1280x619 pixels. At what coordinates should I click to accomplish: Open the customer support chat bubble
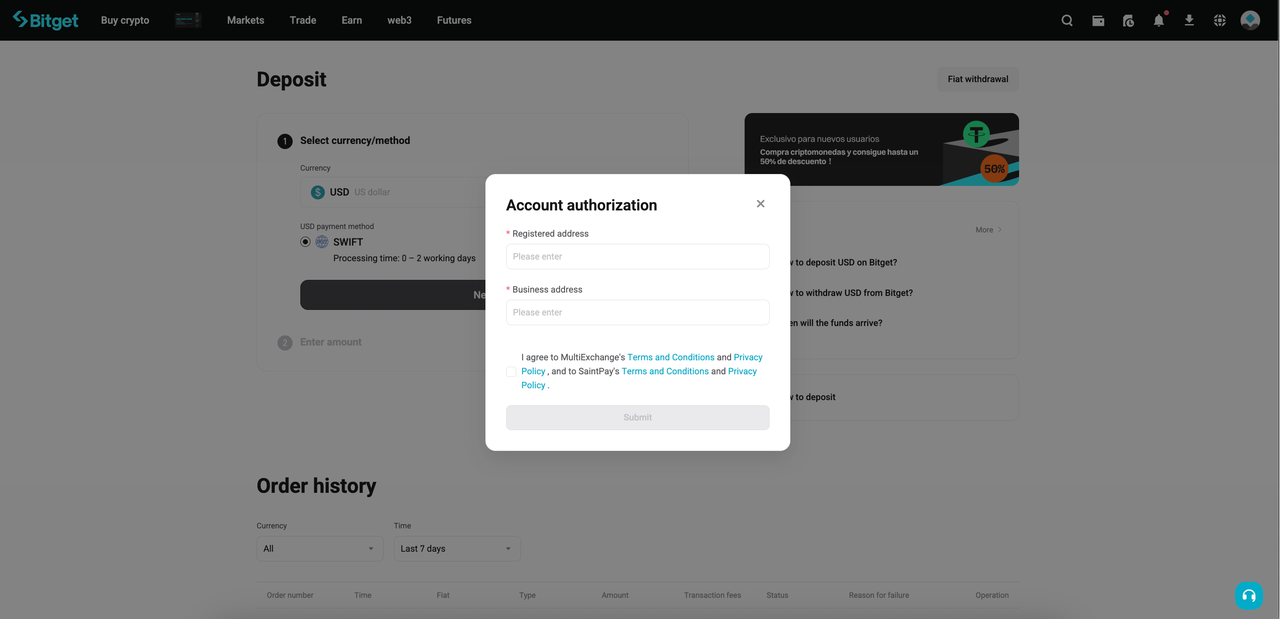click(x=1248, y=595)
